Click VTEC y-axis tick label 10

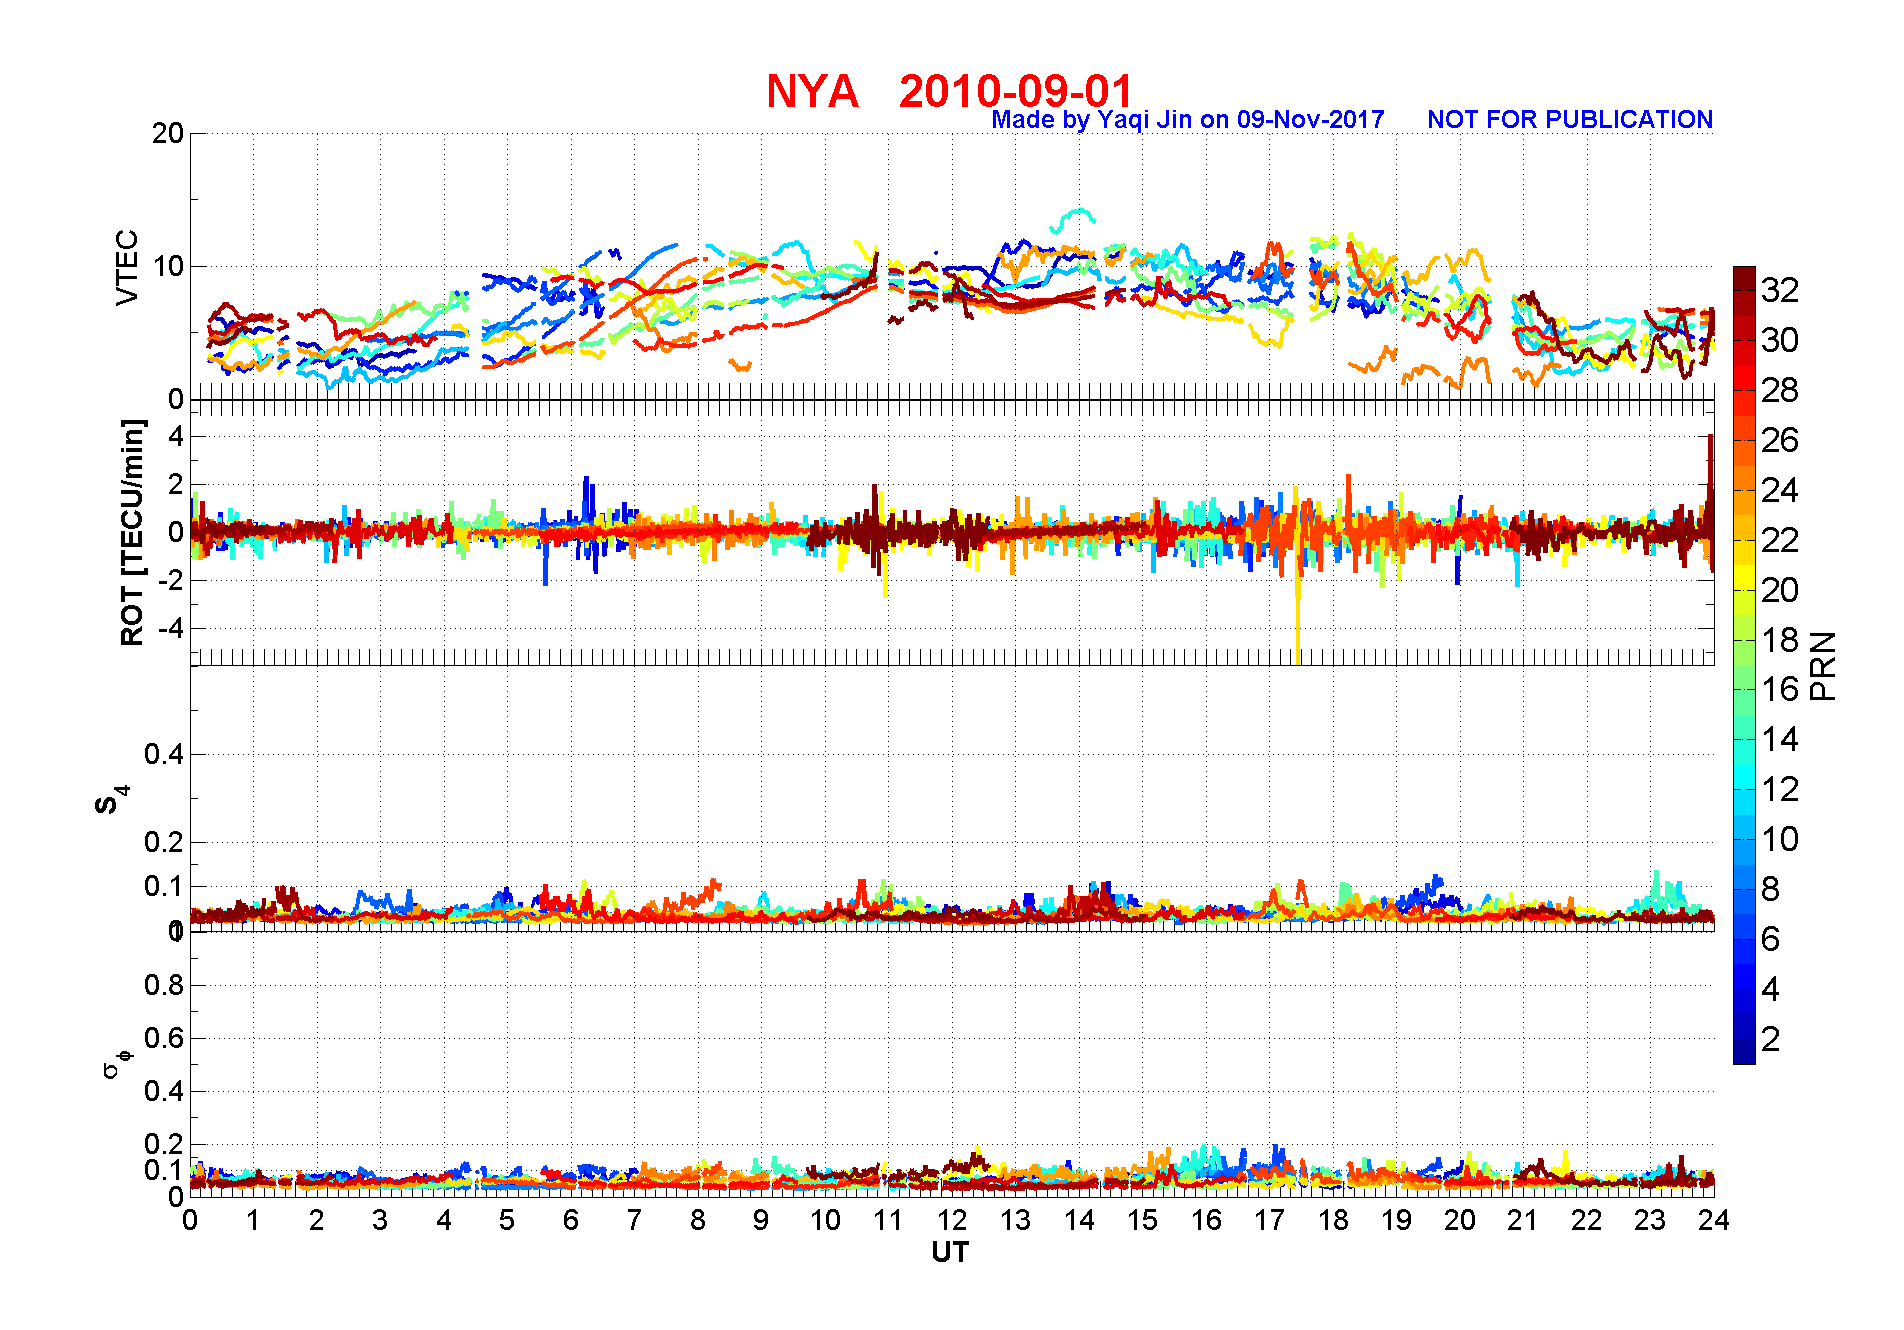[x=168, y=266]
